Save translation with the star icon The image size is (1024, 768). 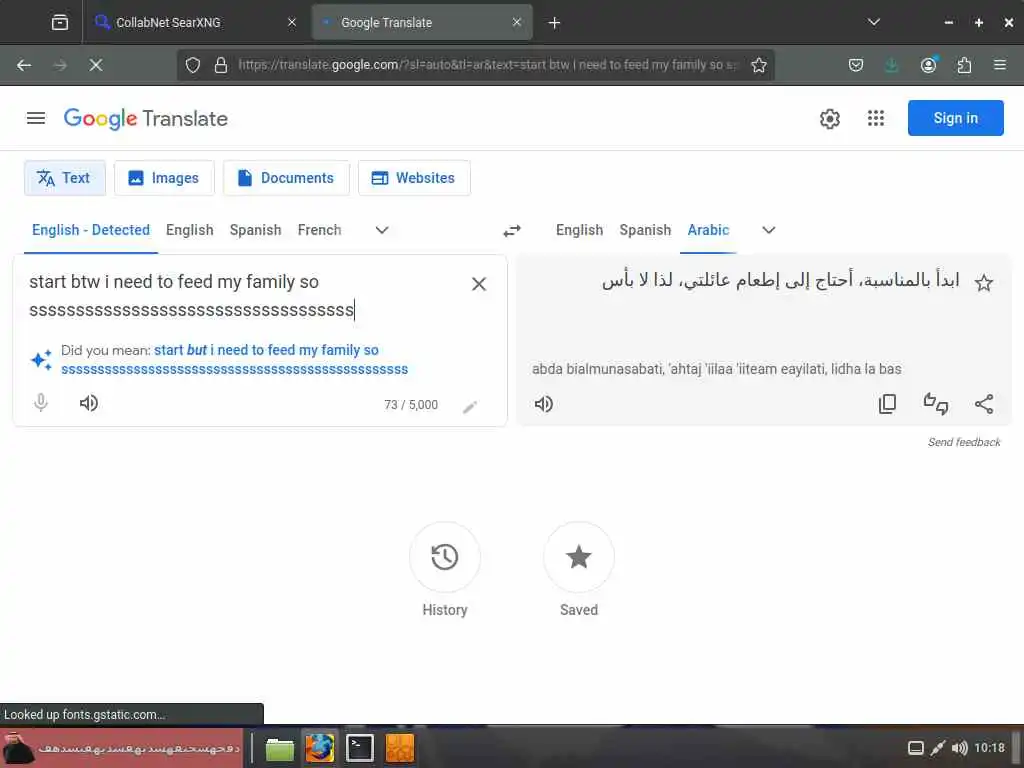[x=984, y=283]
